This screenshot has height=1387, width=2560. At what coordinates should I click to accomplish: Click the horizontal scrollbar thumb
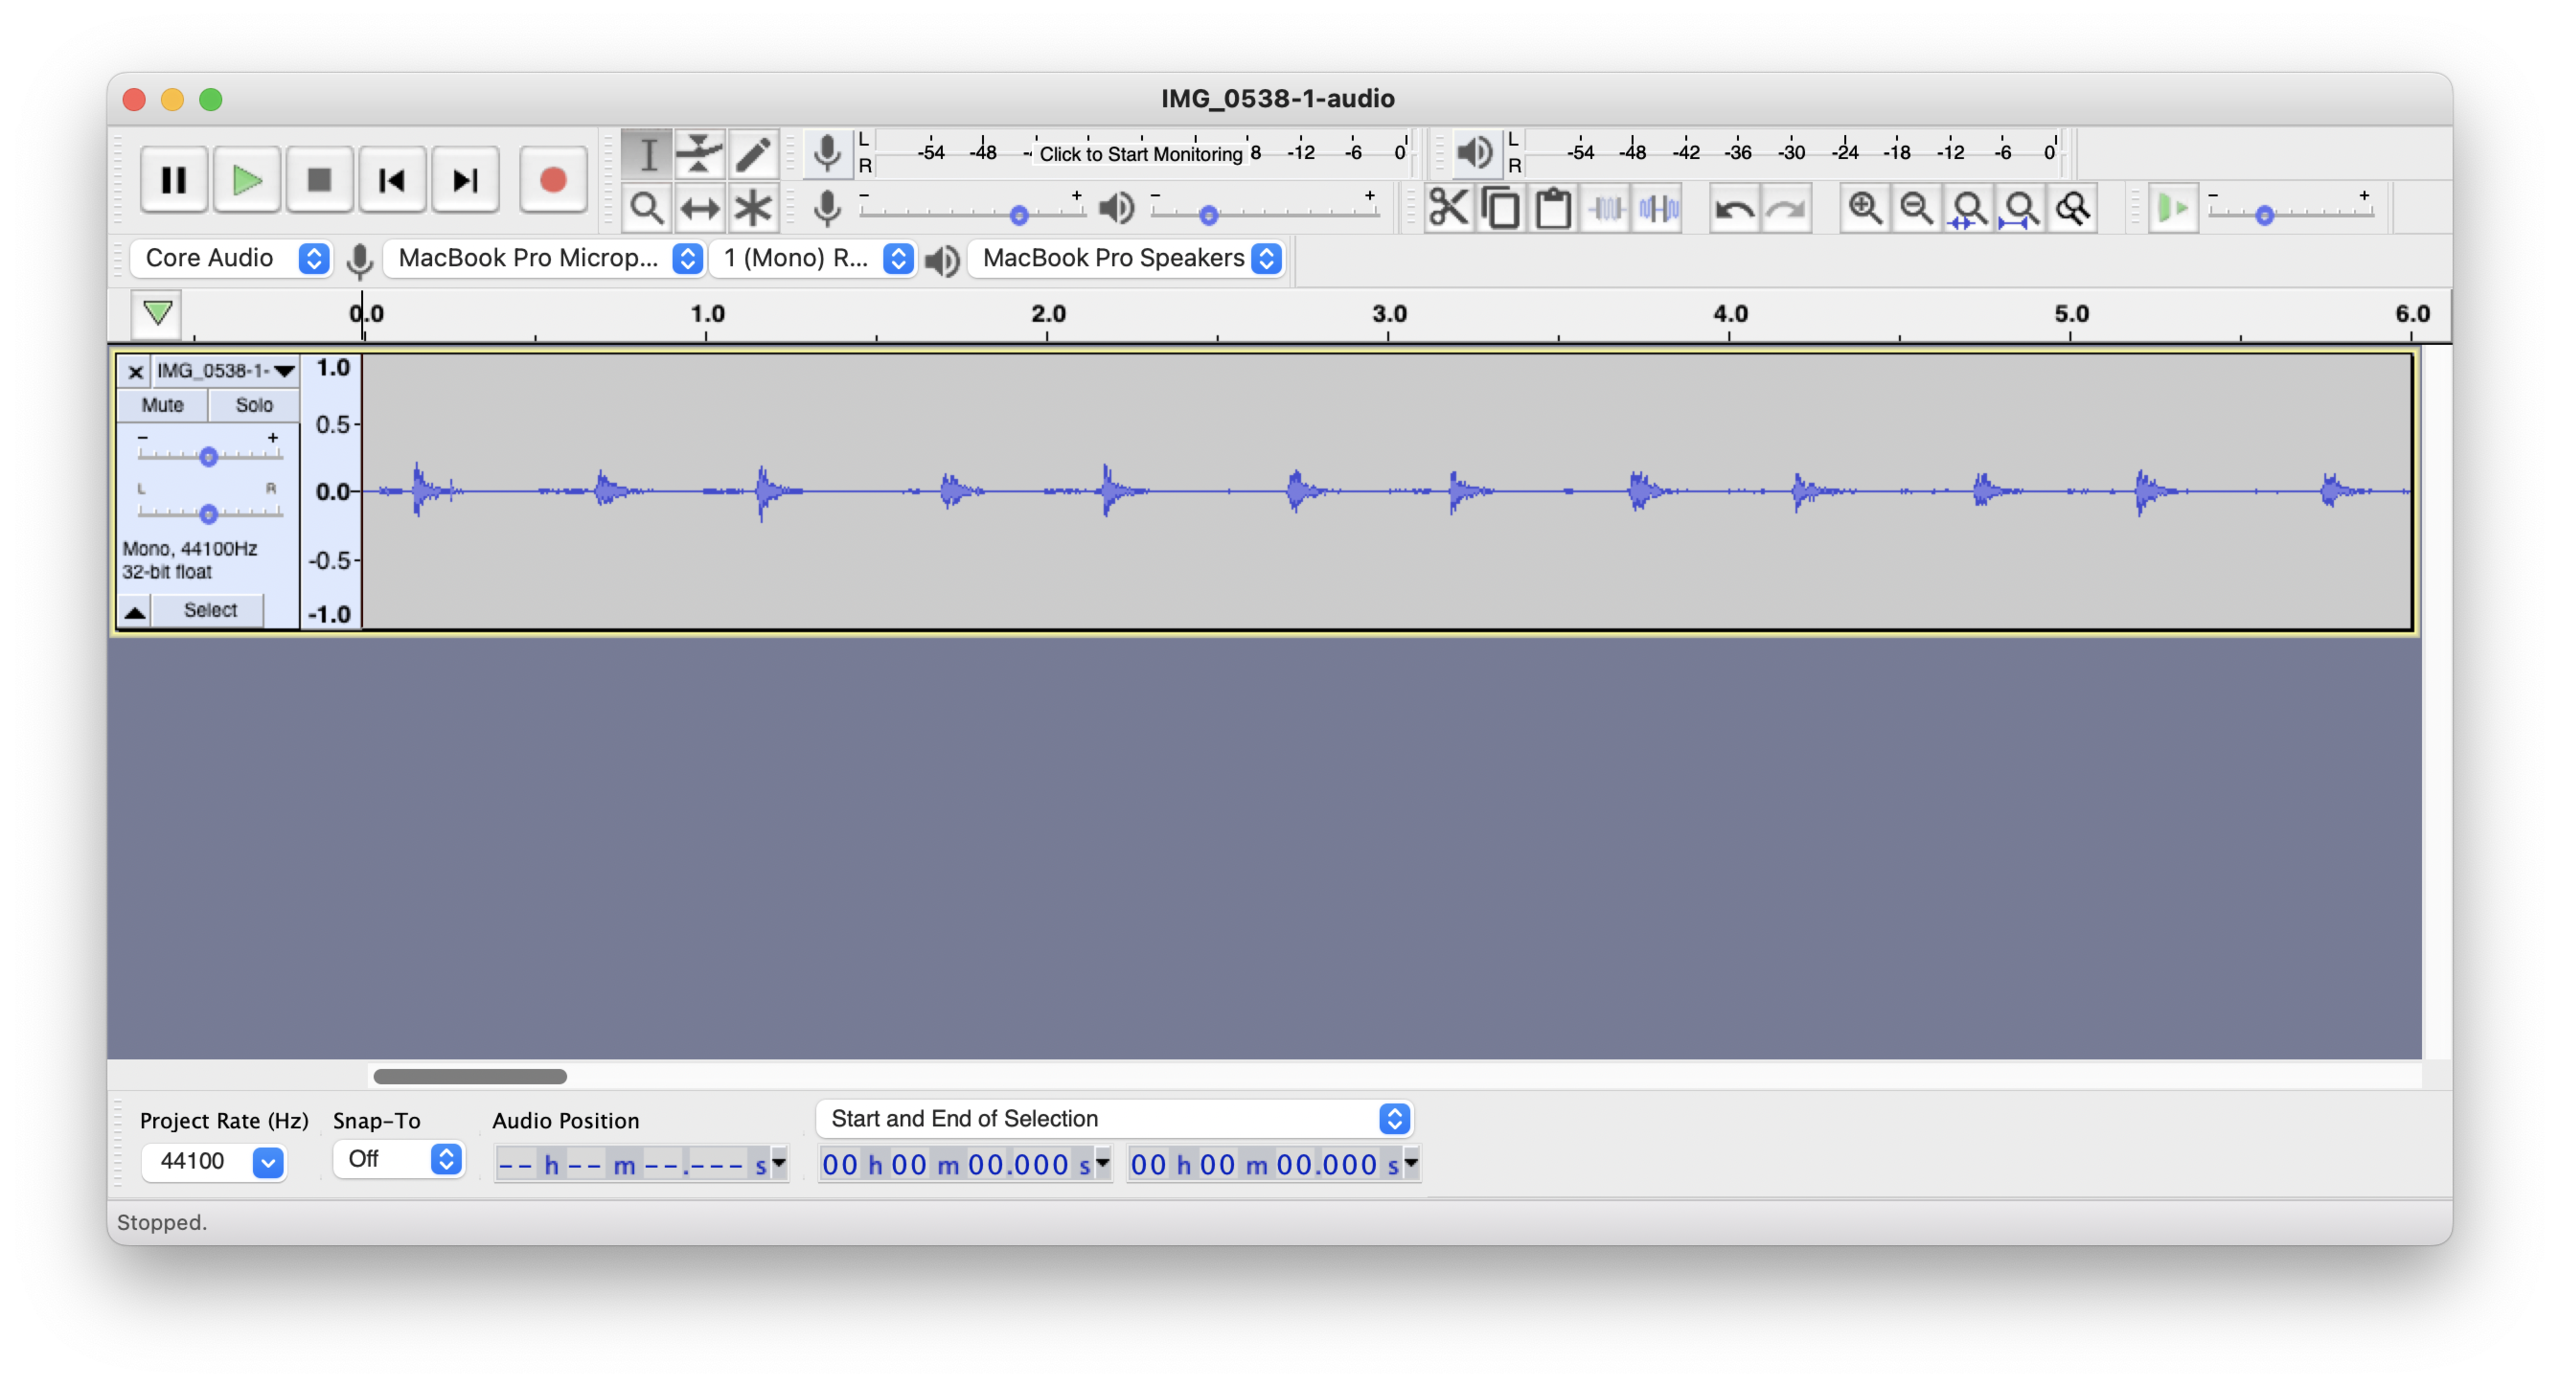click(x=469, y=1075)
